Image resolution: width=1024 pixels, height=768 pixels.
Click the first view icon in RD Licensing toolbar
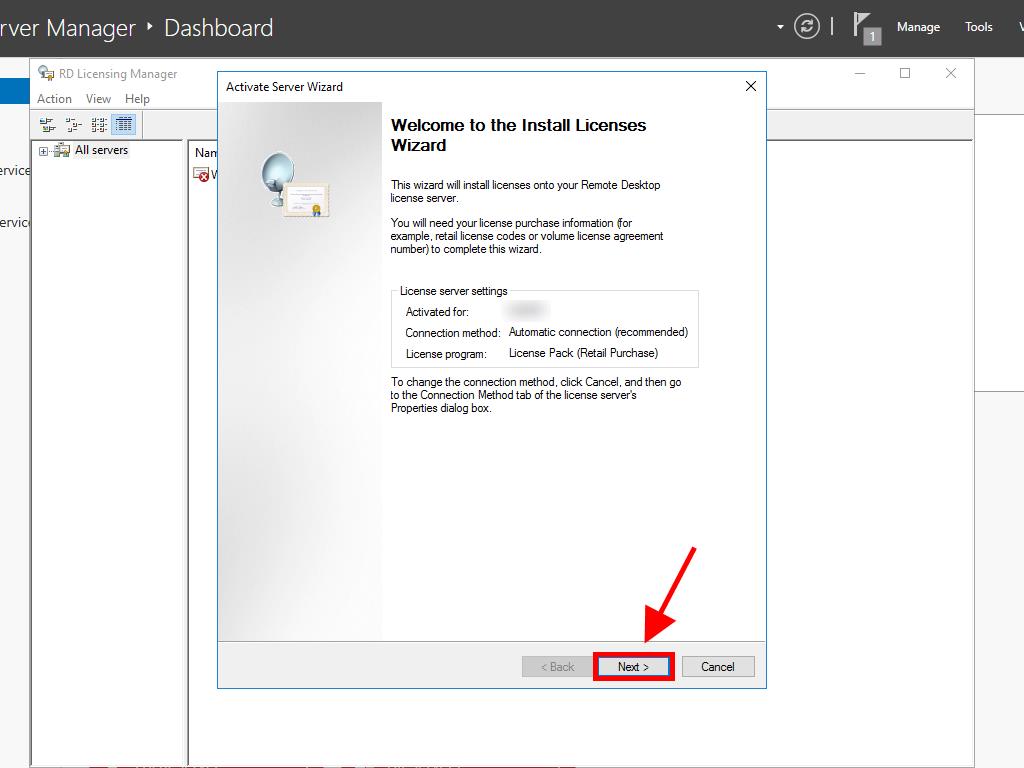(47, 125)
